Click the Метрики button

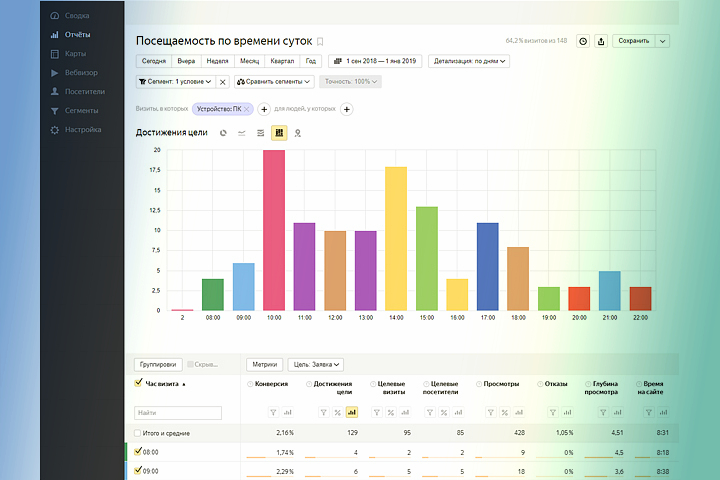(264, 364)
